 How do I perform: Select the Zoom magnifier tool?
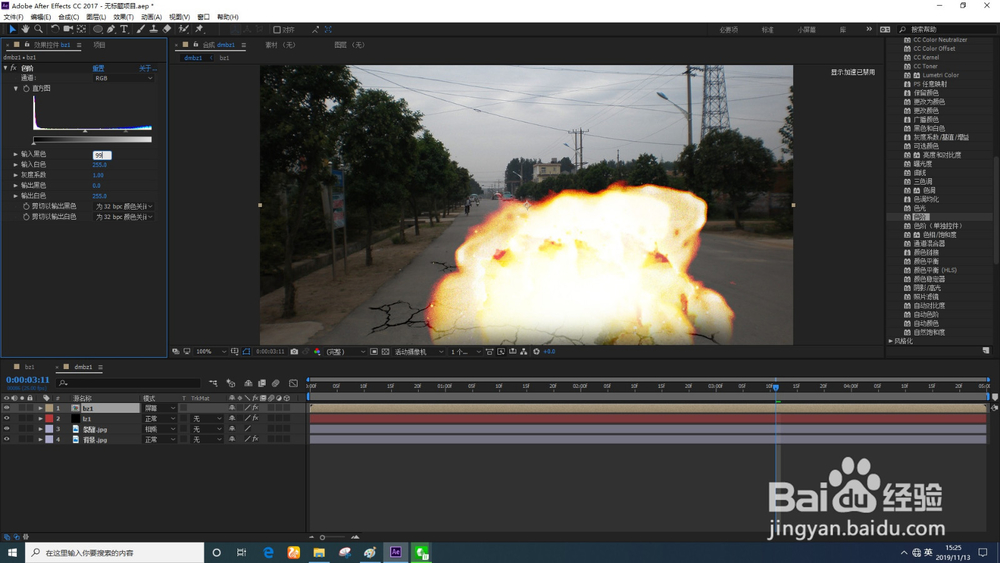(38, 29)
